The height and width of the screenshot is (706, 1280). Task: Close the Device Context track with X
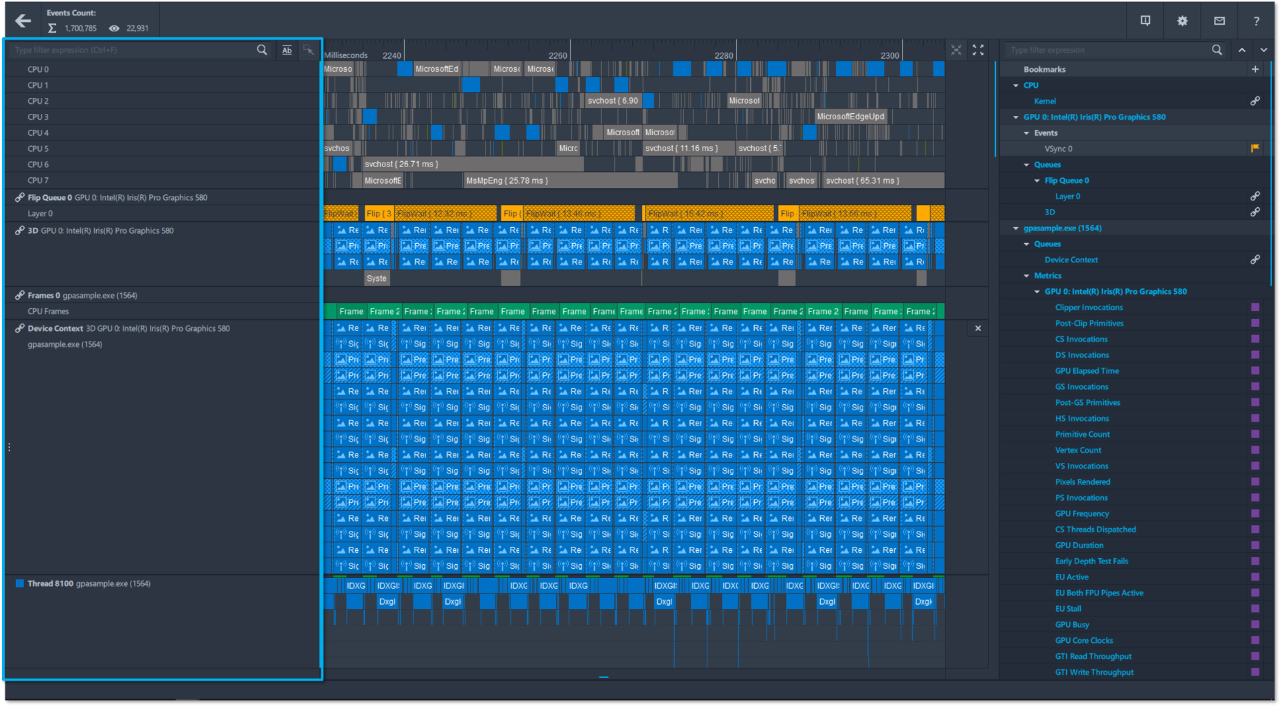click(x=978, y=328)
